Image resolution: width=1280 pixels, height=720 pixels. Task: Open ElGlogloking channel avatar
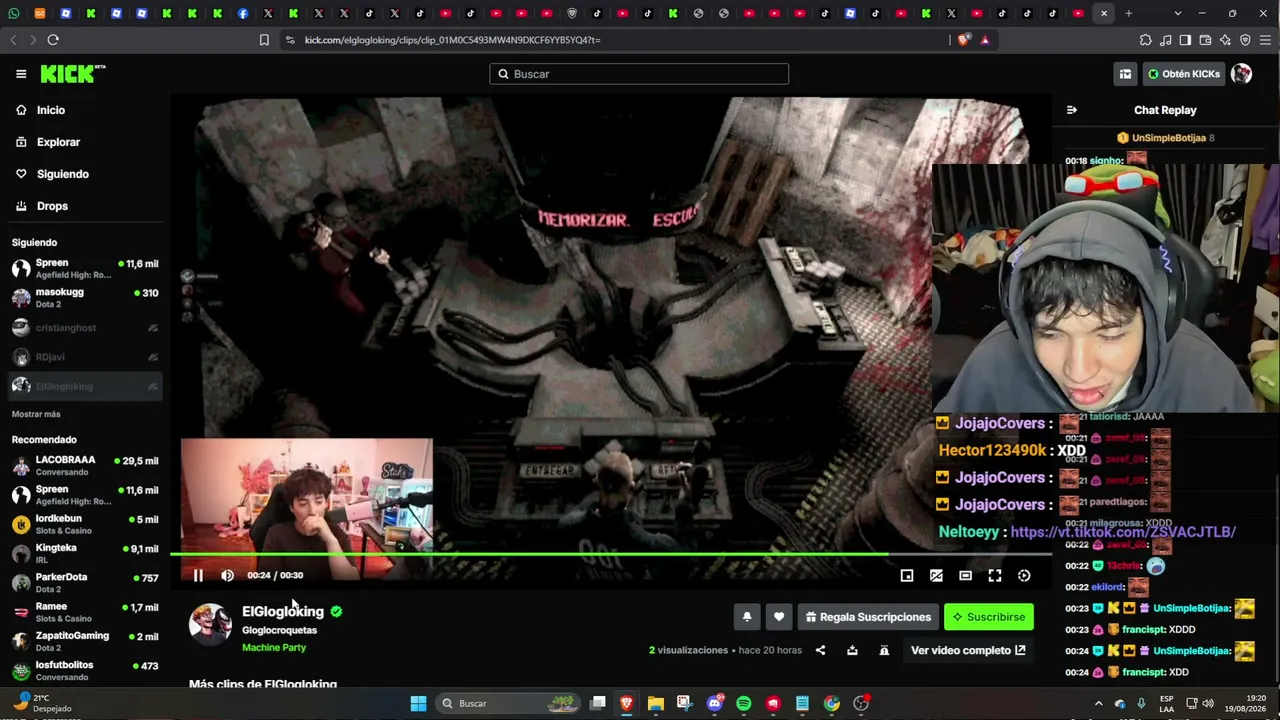pyautogui.click(x=210, y=622)
